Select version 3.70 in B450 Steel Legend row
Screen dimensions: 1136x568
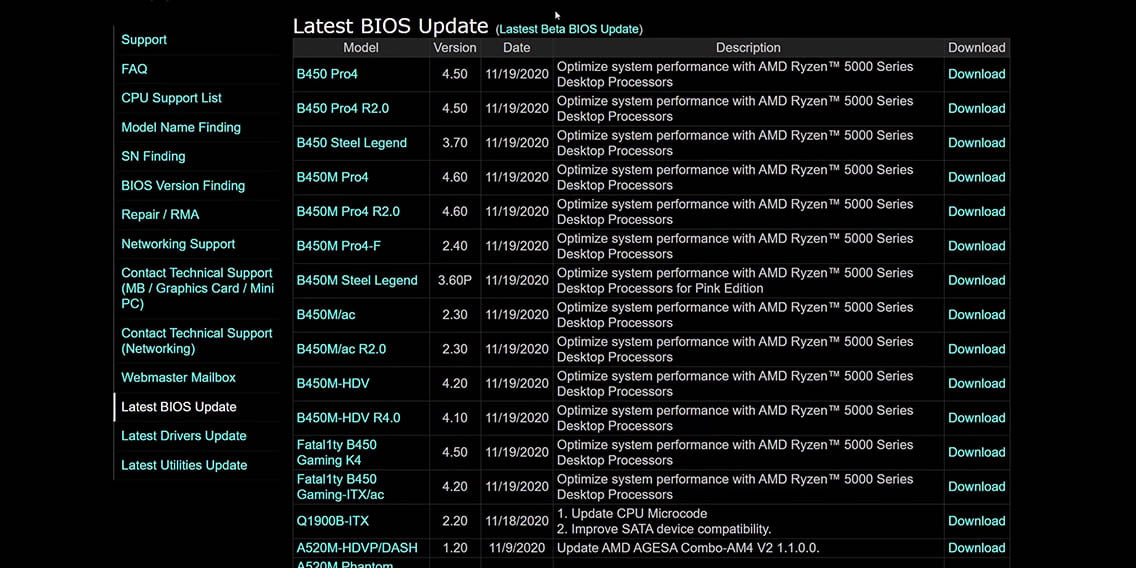point(455,143)
